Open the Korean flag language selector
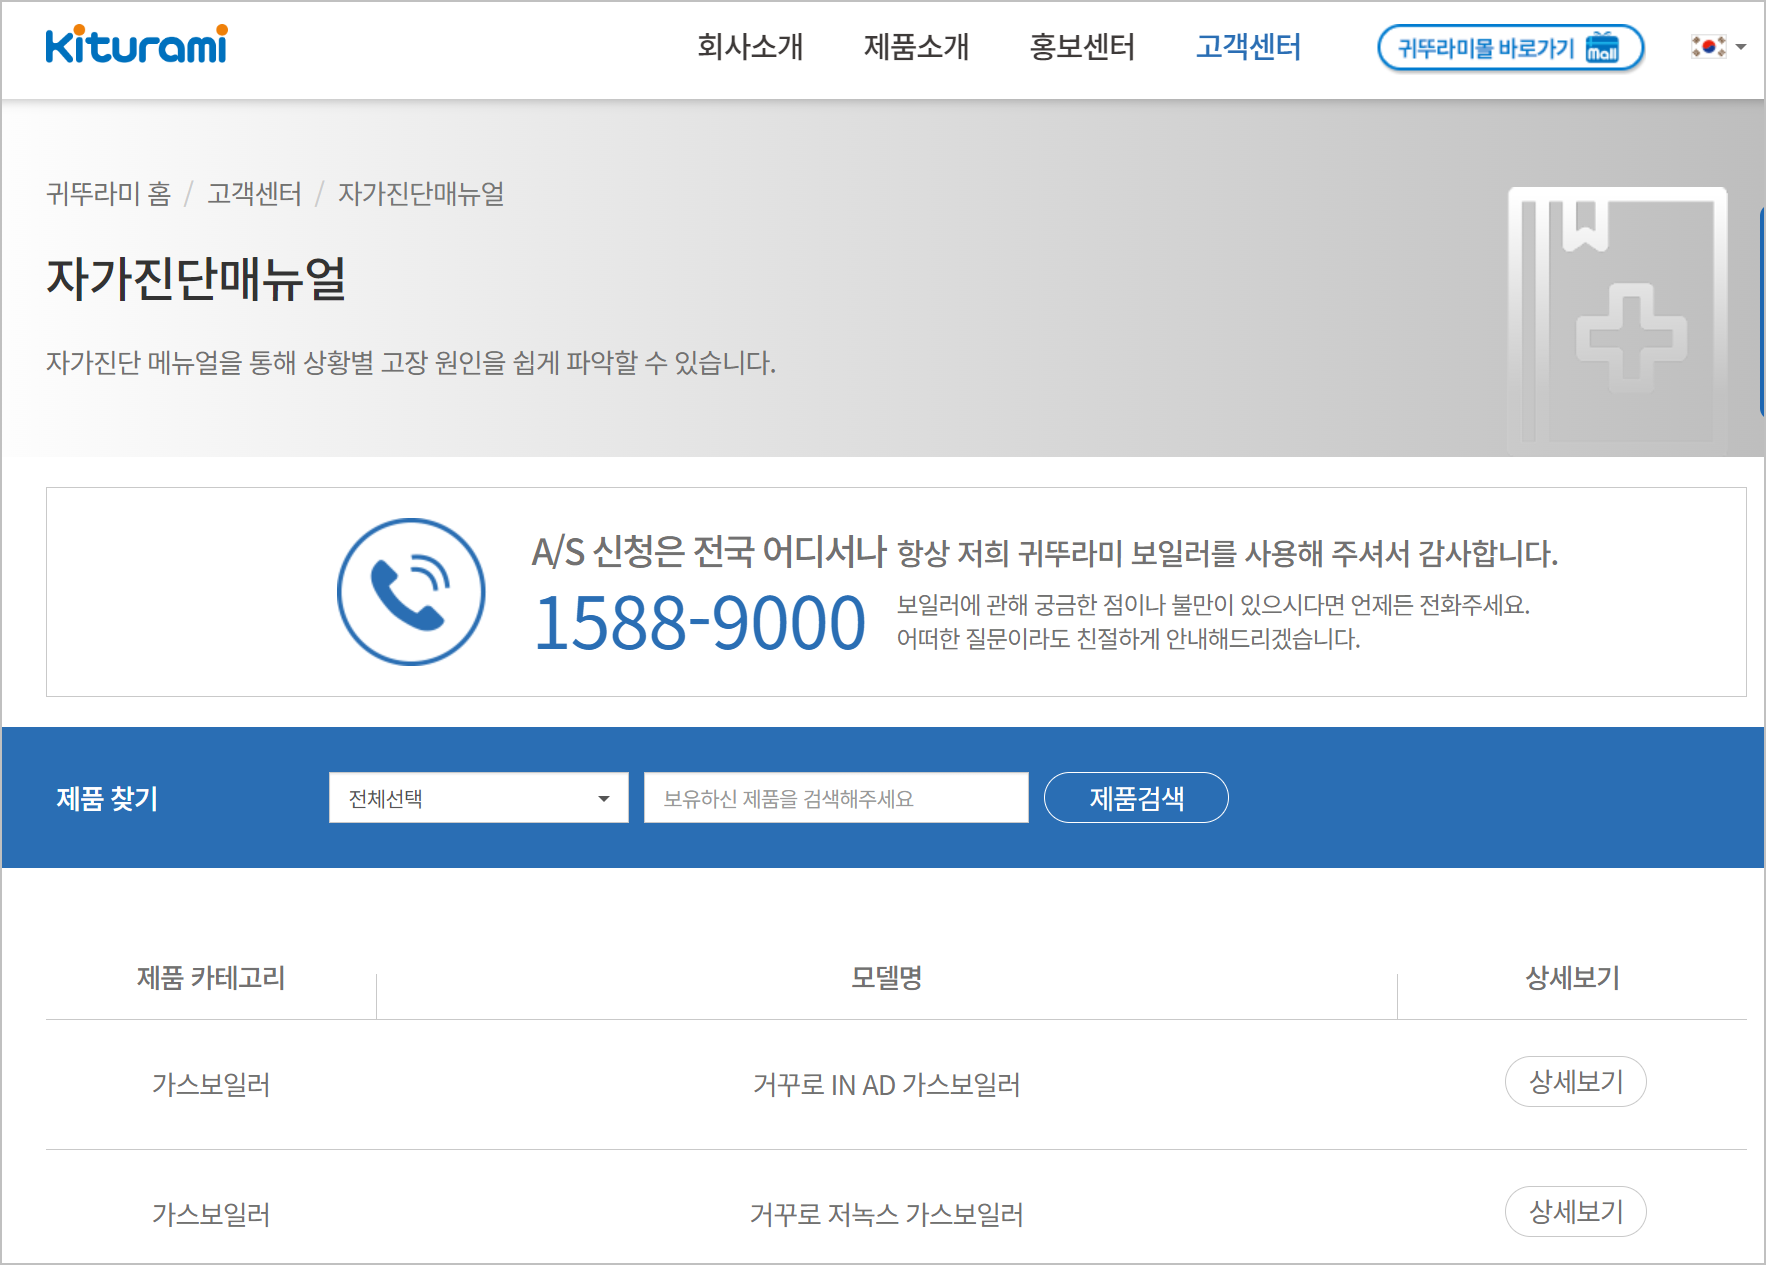 pyautogui.click(x=1718, y=47)
